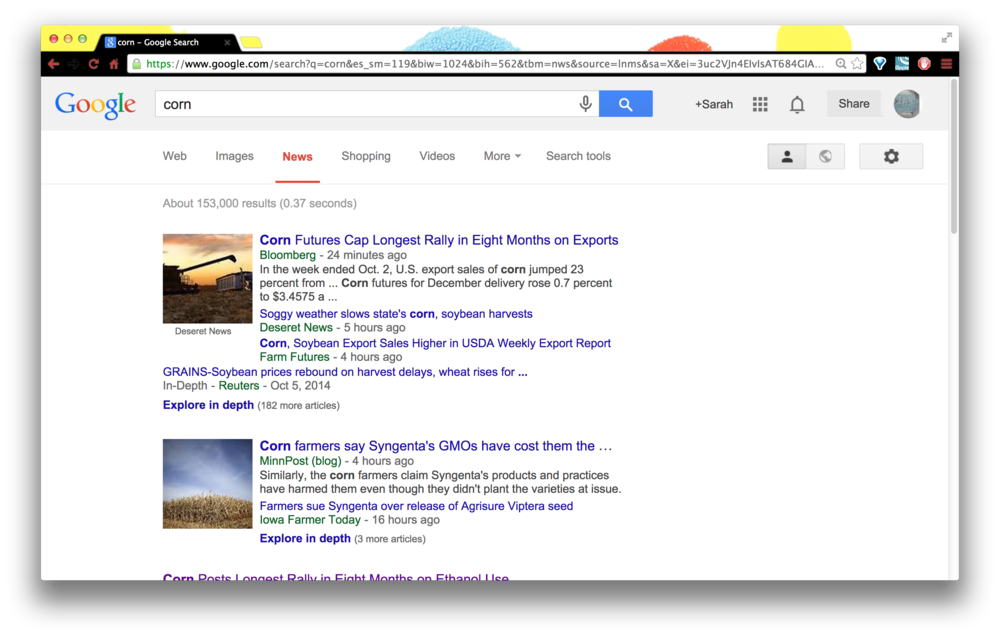This screenshot has width=1000, height=637.
Task: Open the account profile picture
Action: tap(906, 104)
